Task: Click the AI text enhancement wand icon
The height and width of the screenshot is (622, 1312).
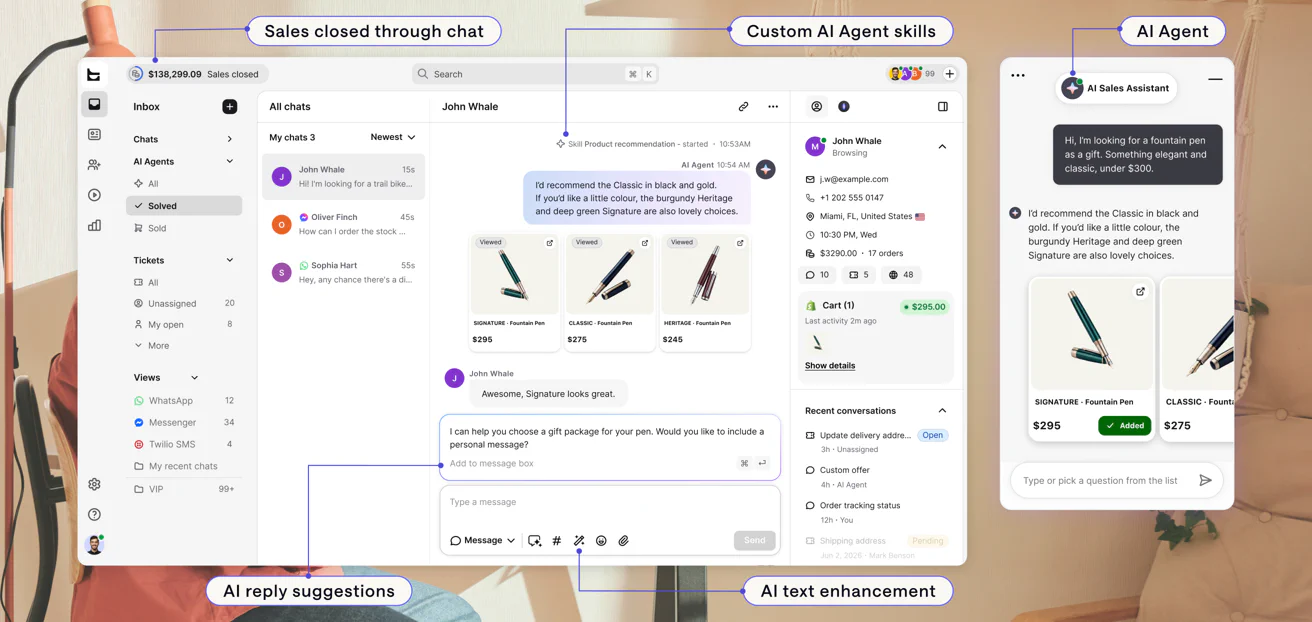Action: tap(579, 540)
